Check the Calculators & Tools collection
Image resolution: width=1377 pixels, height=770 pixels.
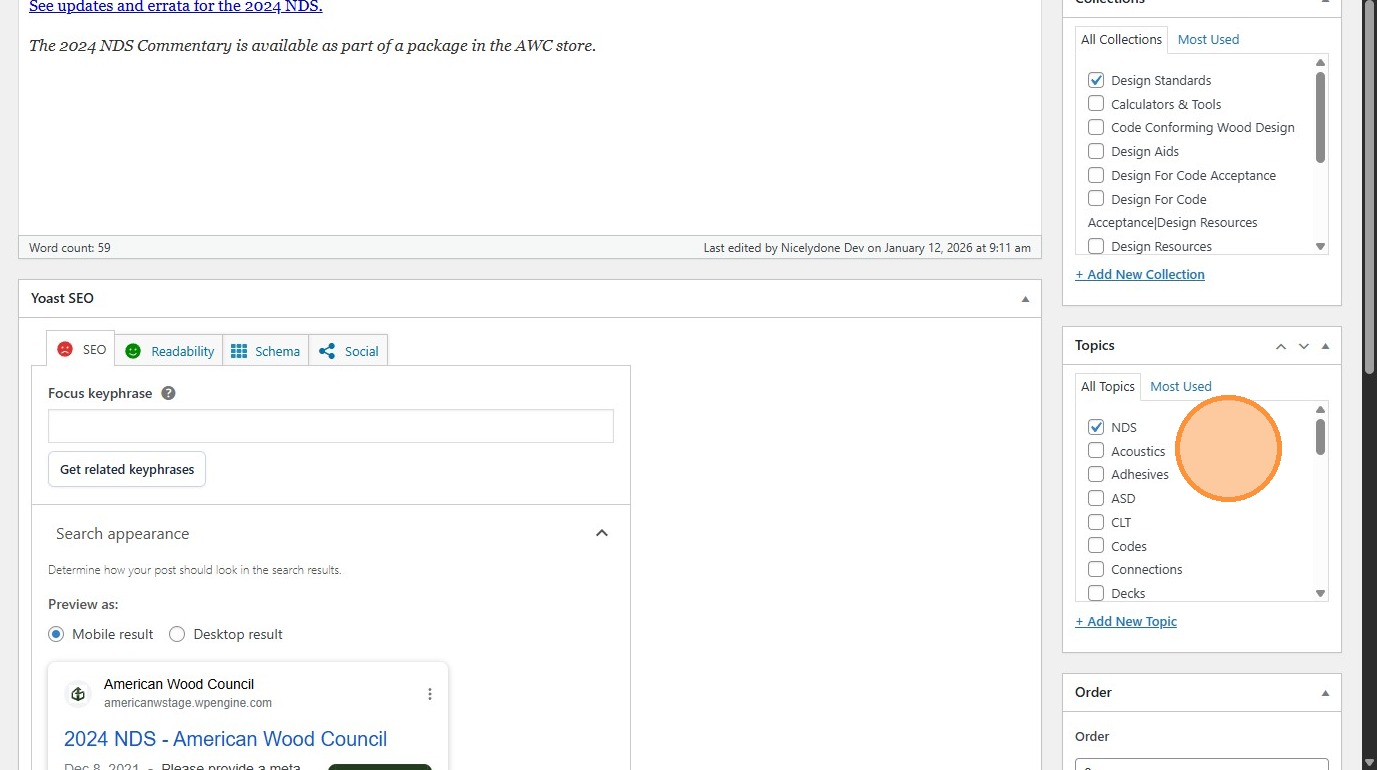pyautogui.click(x=1096, y=104)
